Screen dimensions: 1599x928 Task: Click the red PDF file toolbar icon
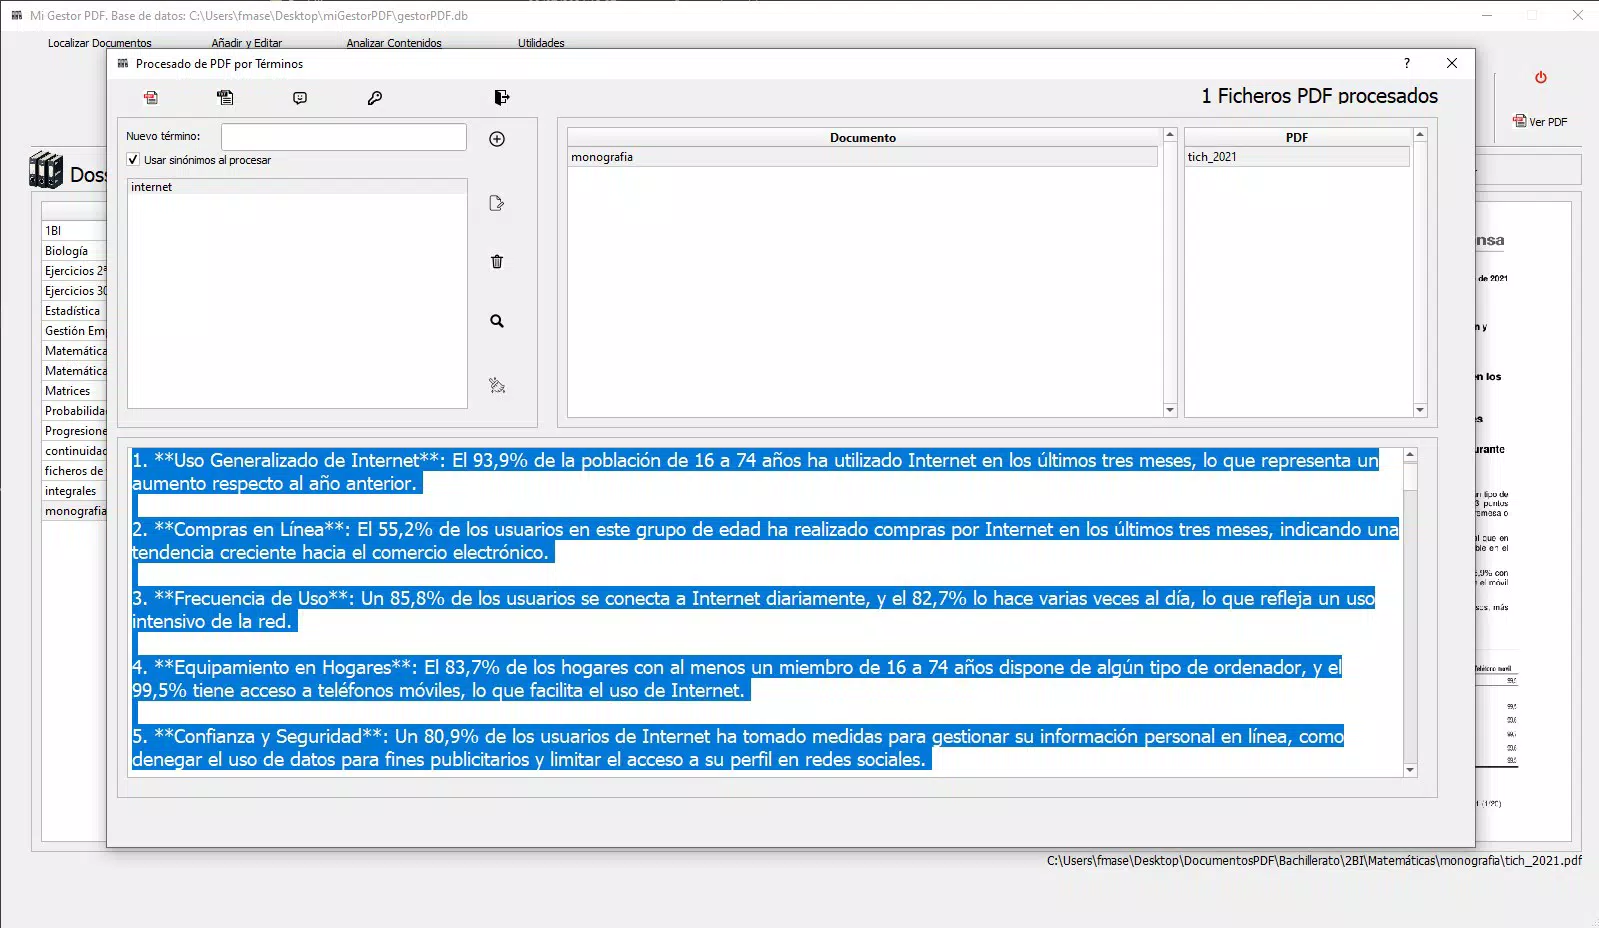pyautogui.click(x=151, y=98)
